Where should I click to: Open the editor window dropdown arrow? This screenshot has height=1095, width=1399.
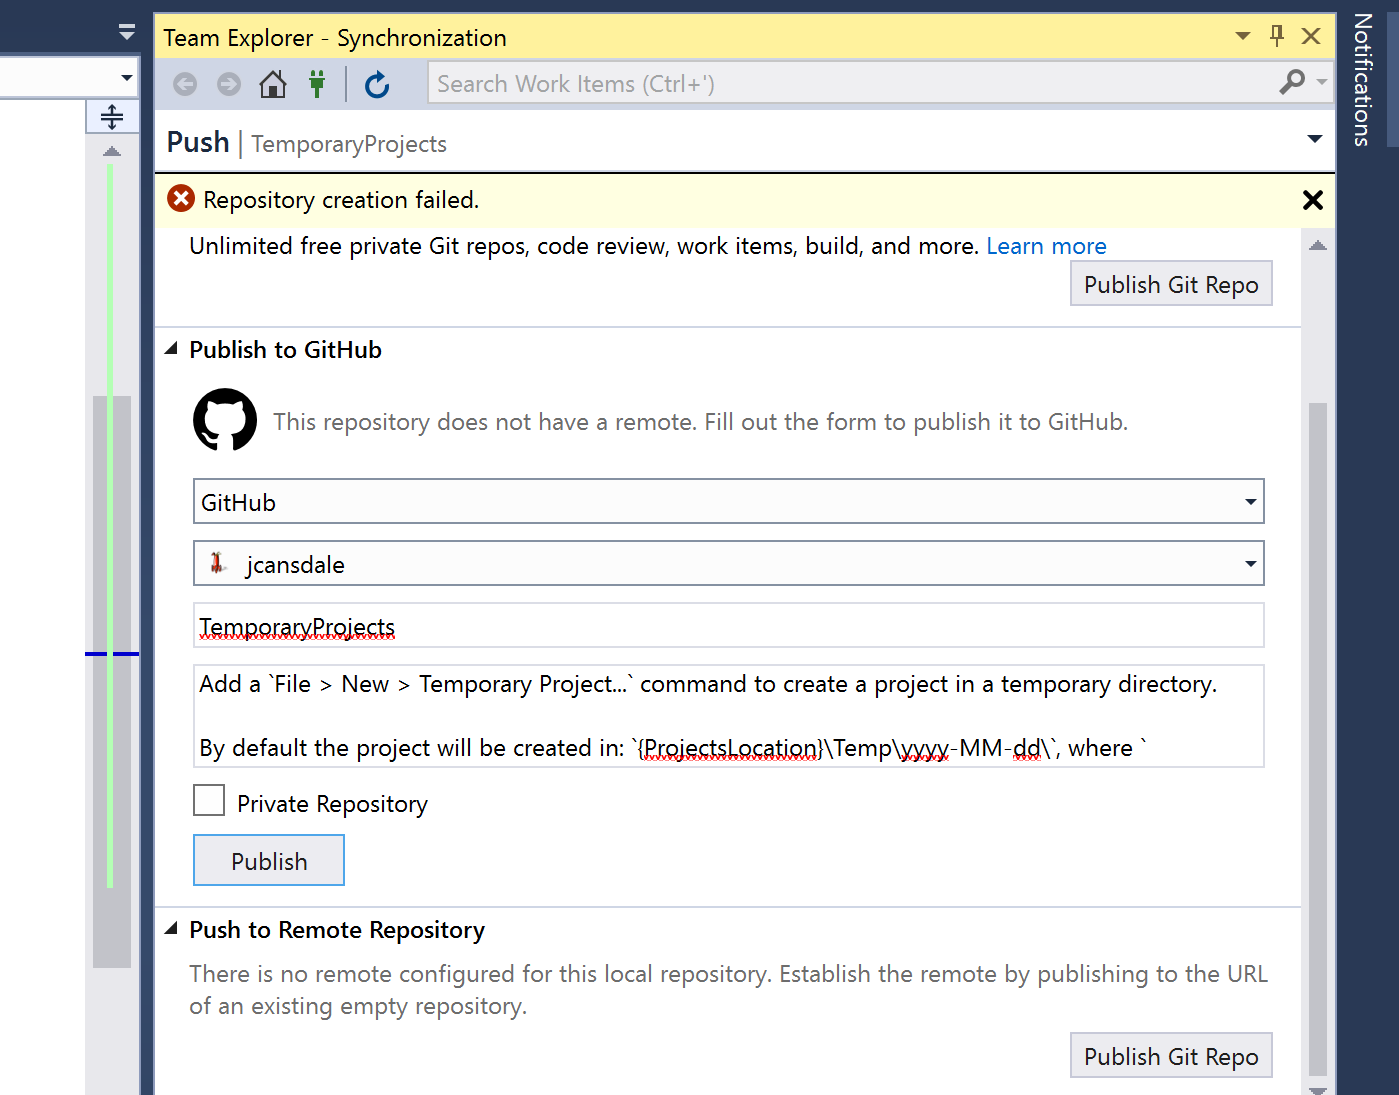pyautogui.click(x=126, y=32)
